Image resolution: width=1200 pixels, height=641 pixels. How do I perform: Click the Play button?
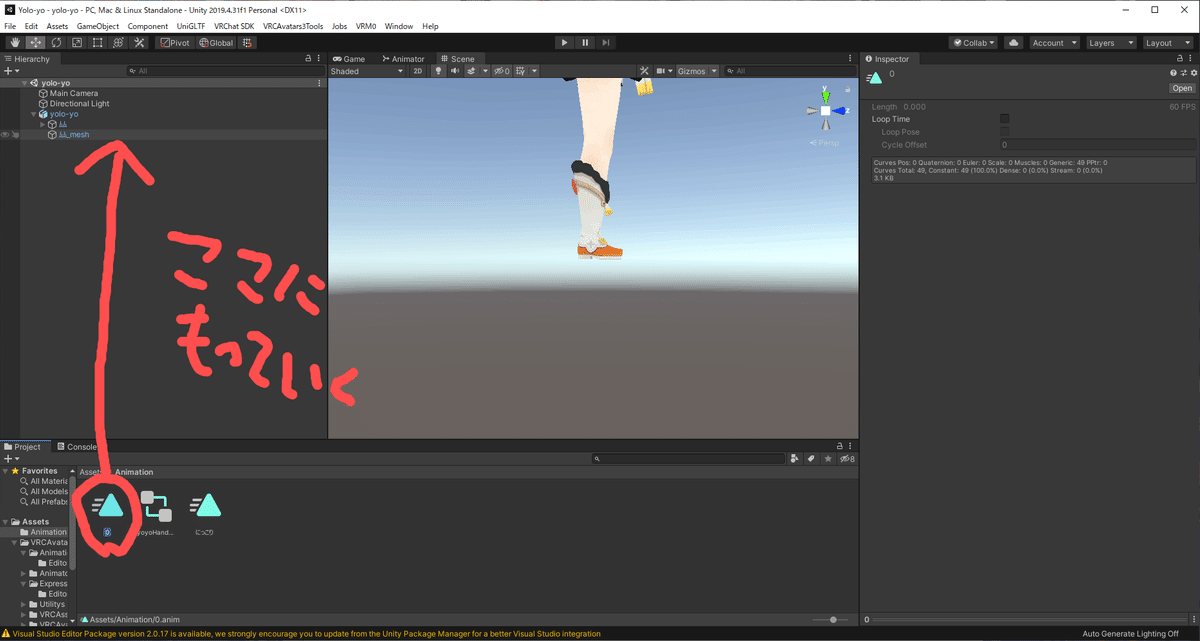pyautogui.click(x=564, y=43)
